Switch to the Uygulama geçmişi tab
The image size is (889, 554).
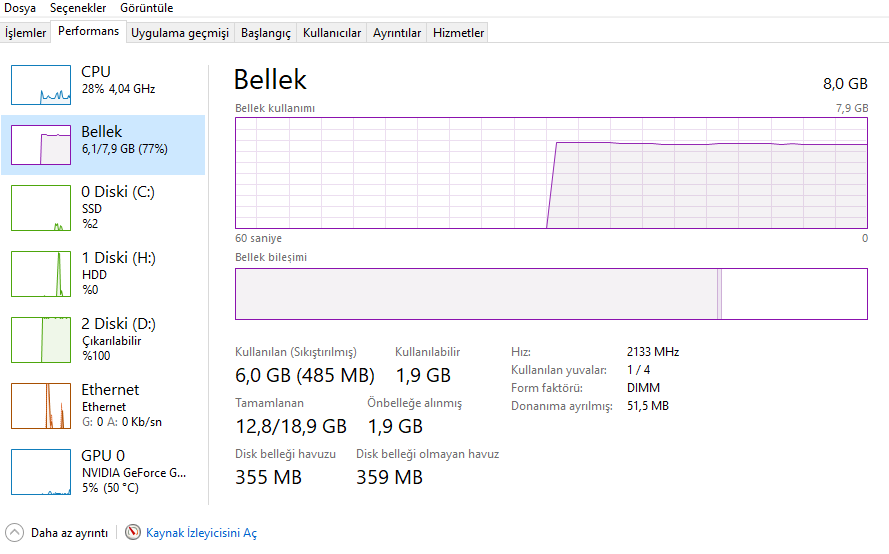pyautogui.click(x=180, y=33)
